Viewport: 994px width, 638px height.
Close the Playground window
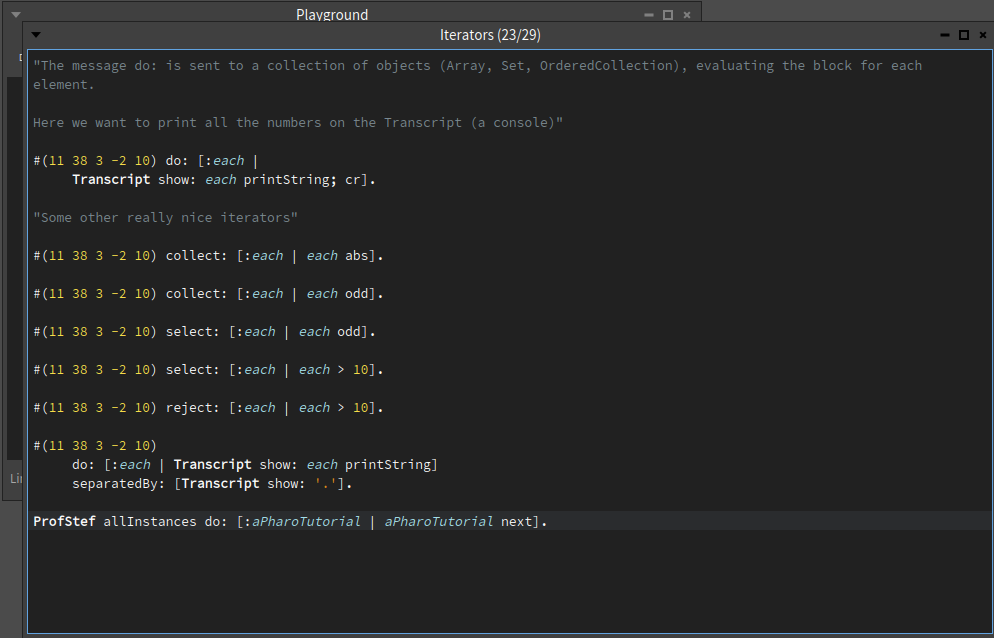(687, 15)
